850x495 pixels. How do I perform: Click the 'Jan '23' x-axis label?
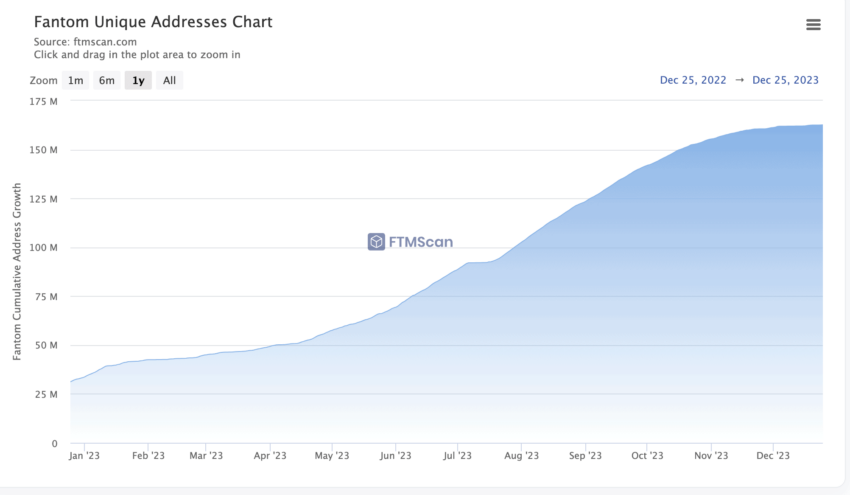pos(84,455)
